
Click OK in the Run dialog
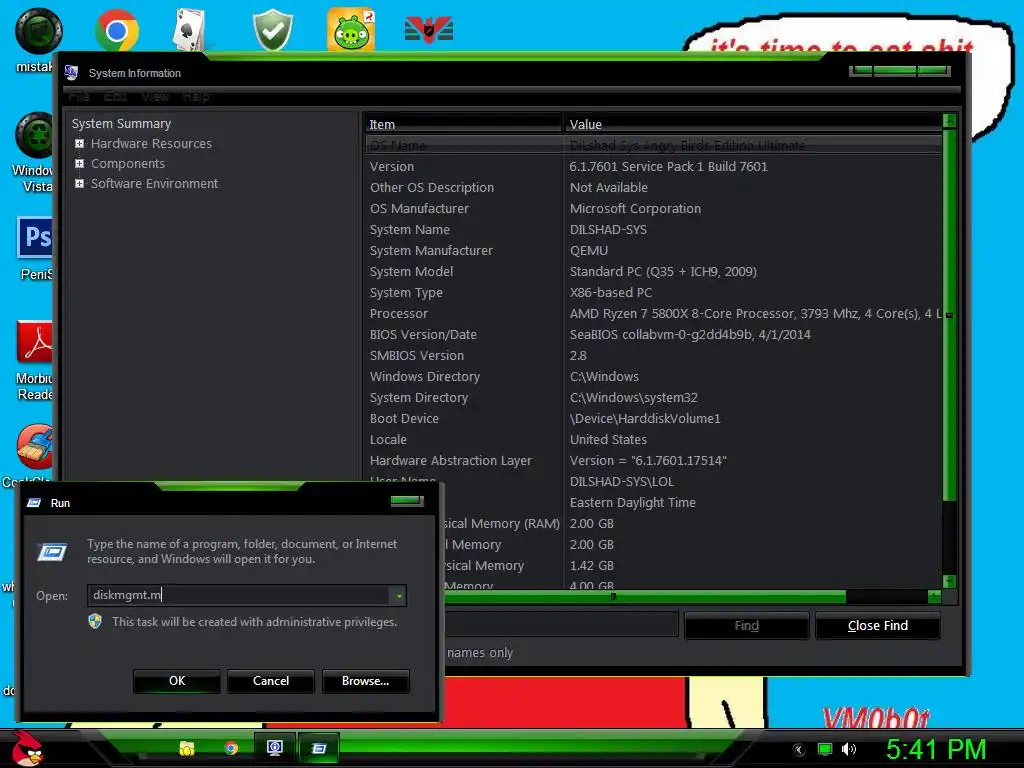(177, 680)
